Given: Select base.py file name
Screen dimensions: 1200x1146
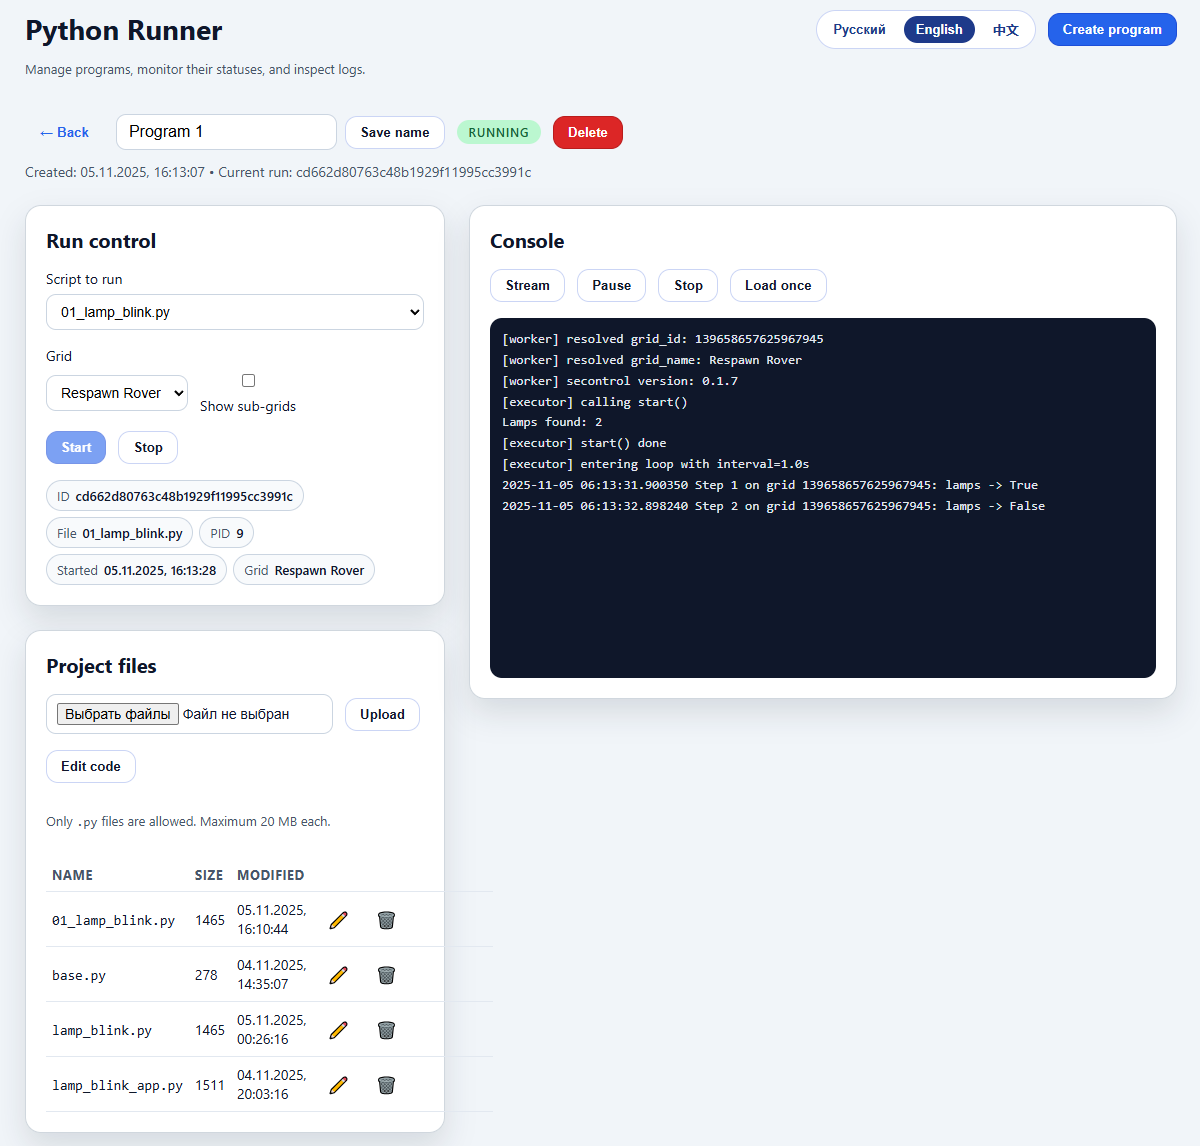Looking at the screenshot, I should (x=79, y=975).
